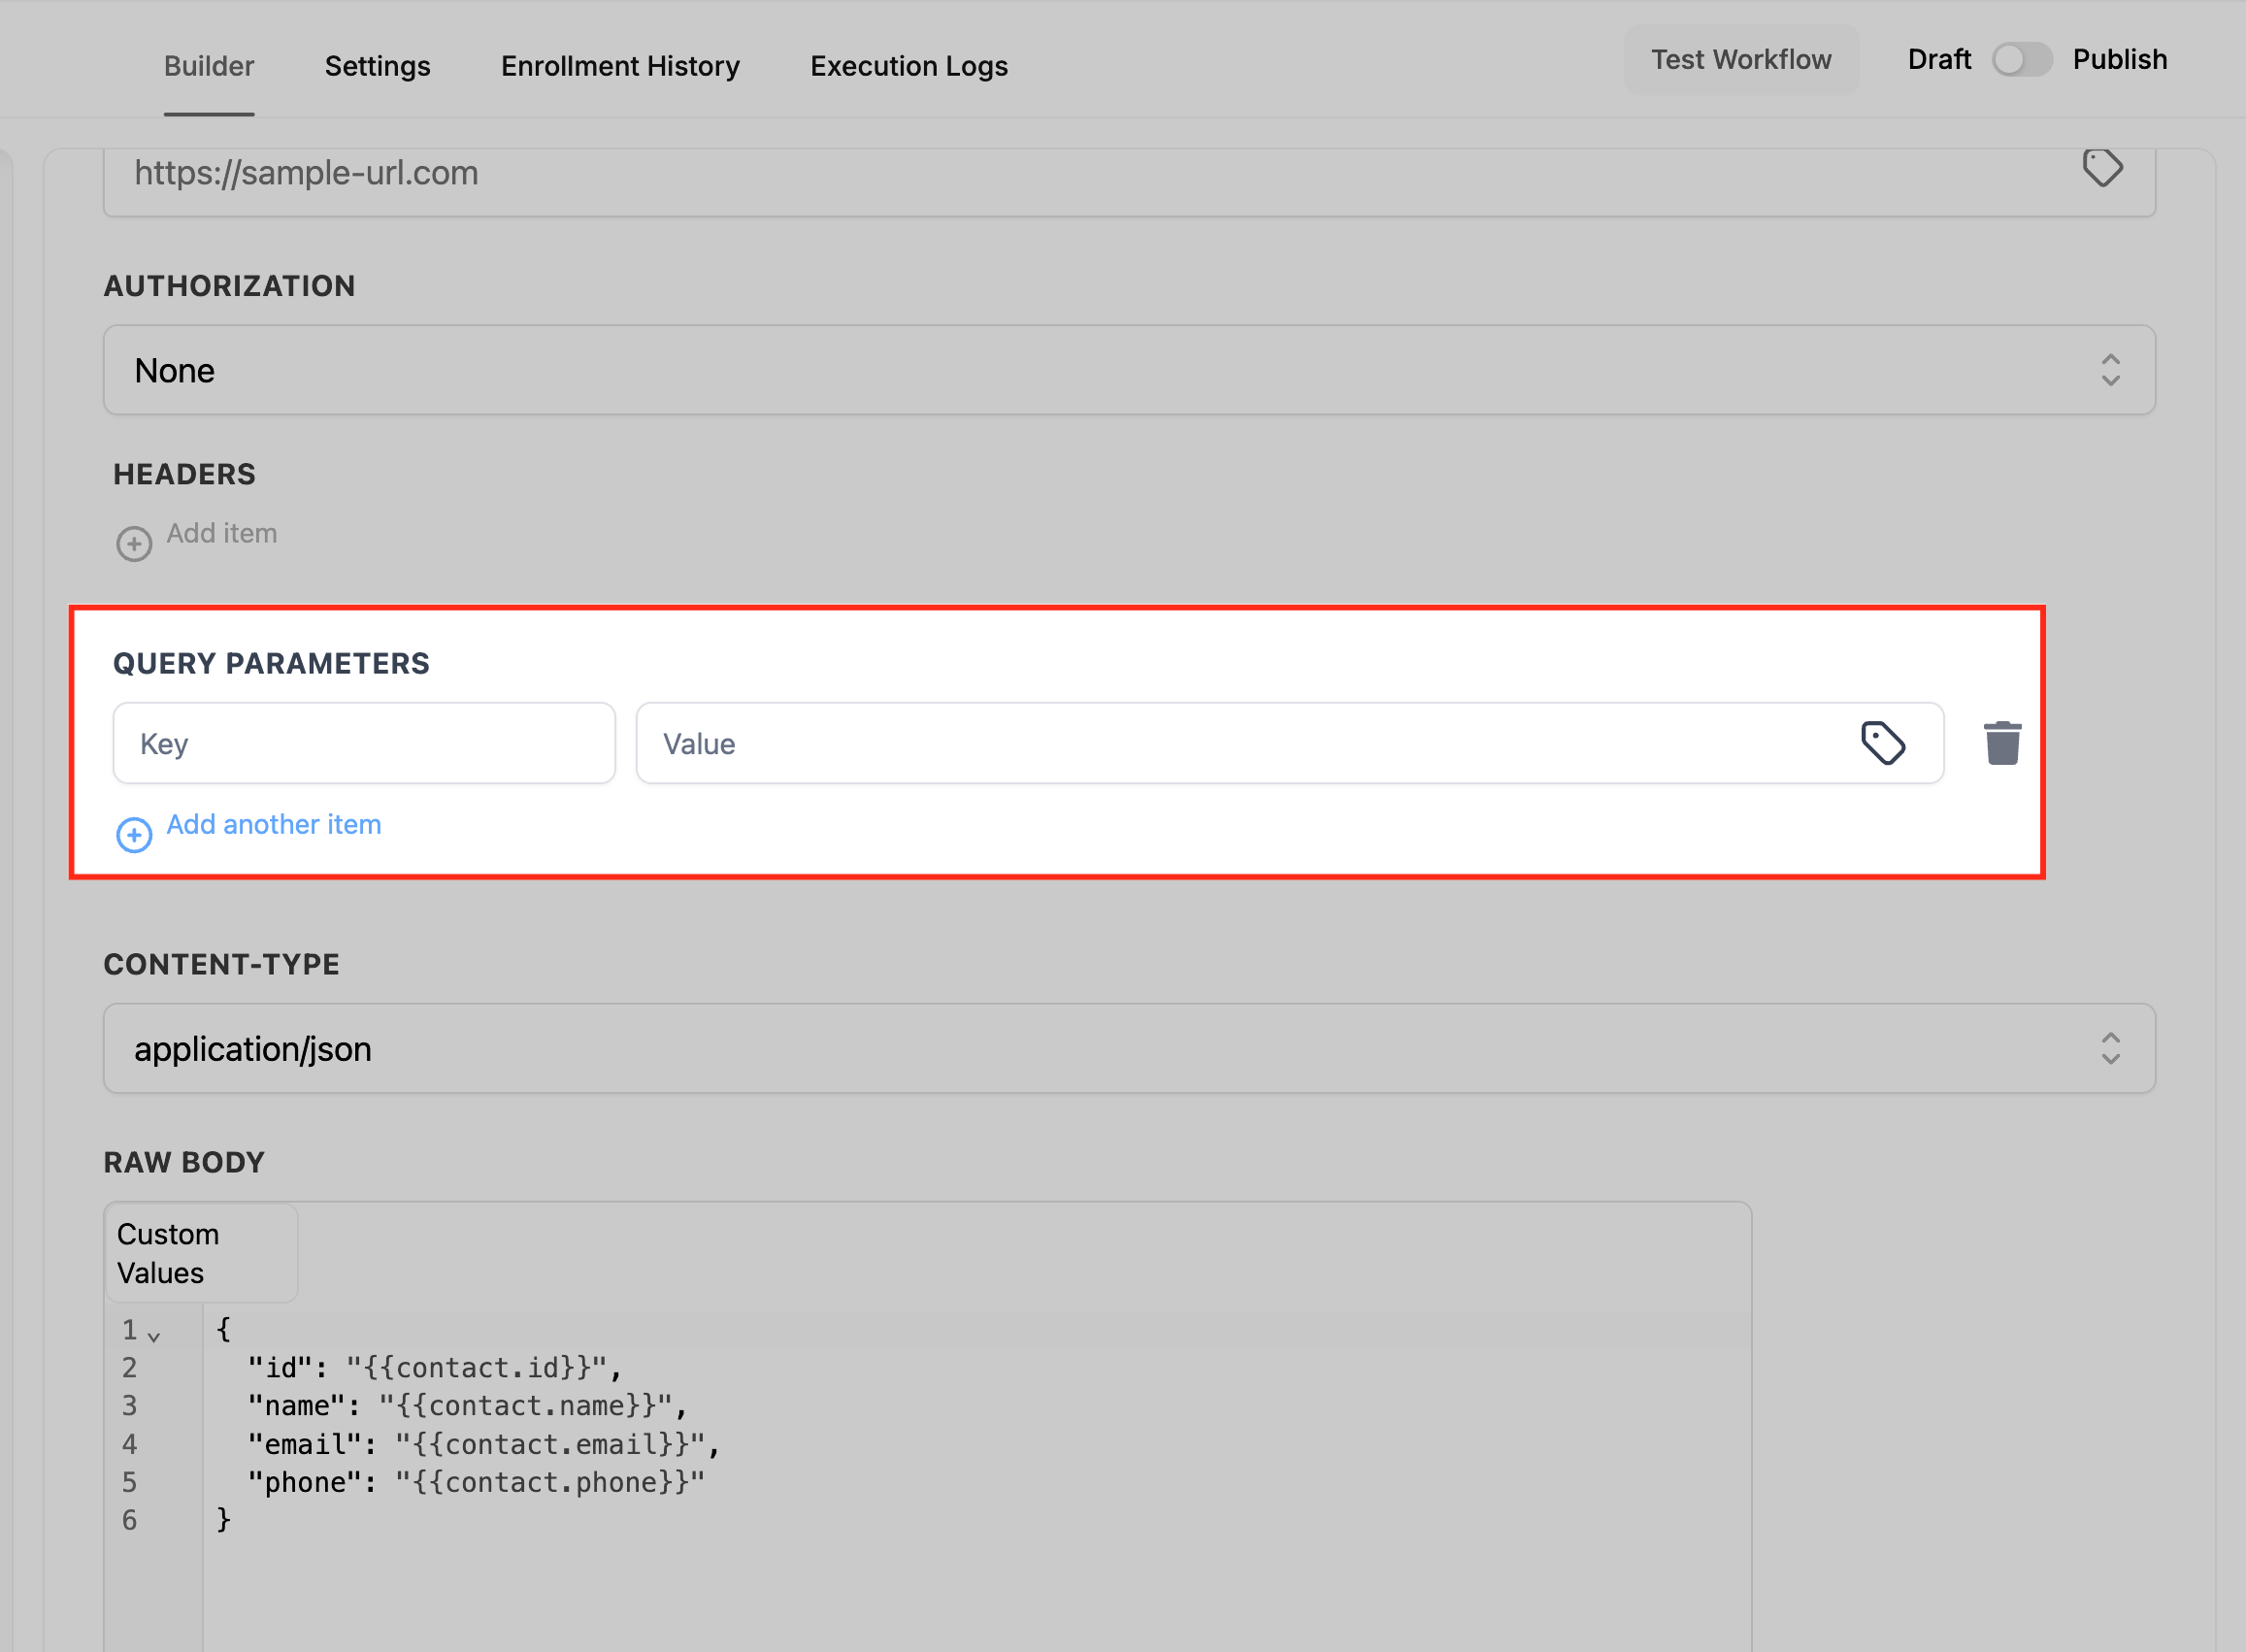Open the Settings tab

tap(377, 66)
